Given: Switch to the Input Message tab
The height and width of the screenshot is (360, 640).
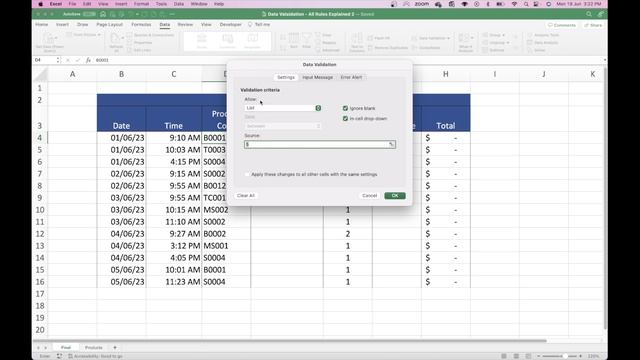Looking at the screenshot, I should (x=318, y=77).
